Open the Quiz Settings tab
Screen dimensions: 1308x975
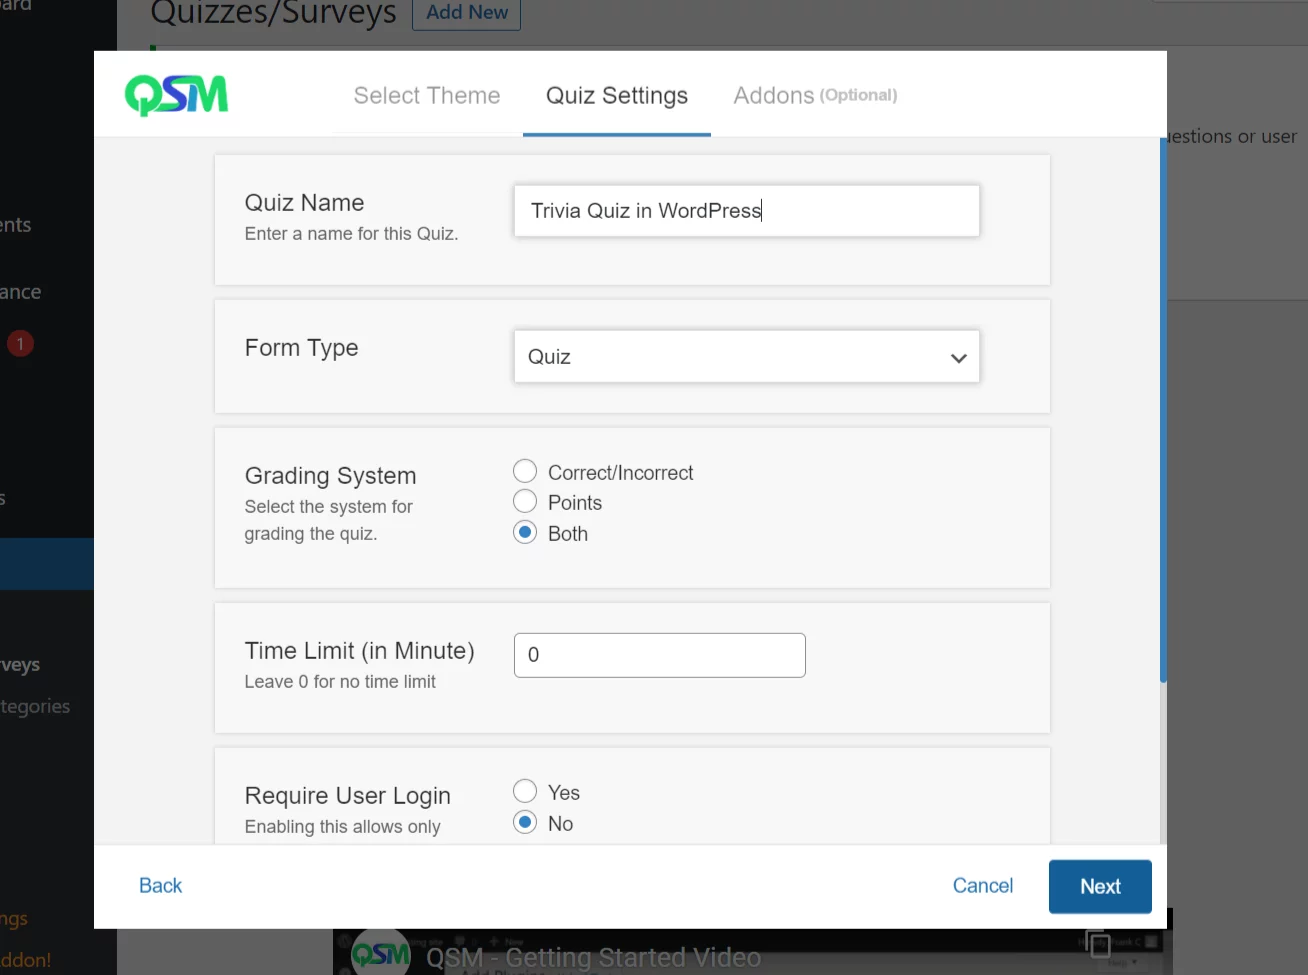pyautogui.click(x=617, y=95)
